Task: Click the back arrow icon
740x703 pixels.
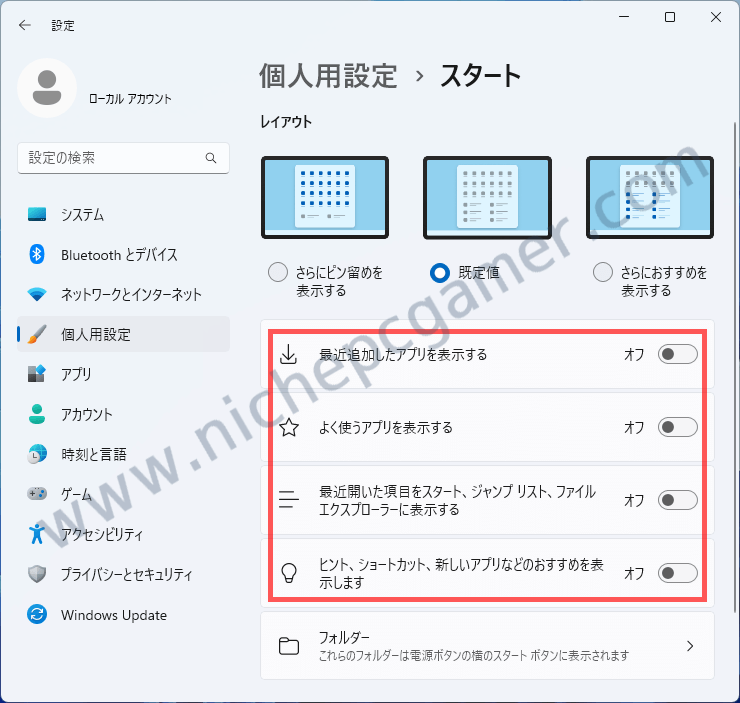Action: pos(25,25)
